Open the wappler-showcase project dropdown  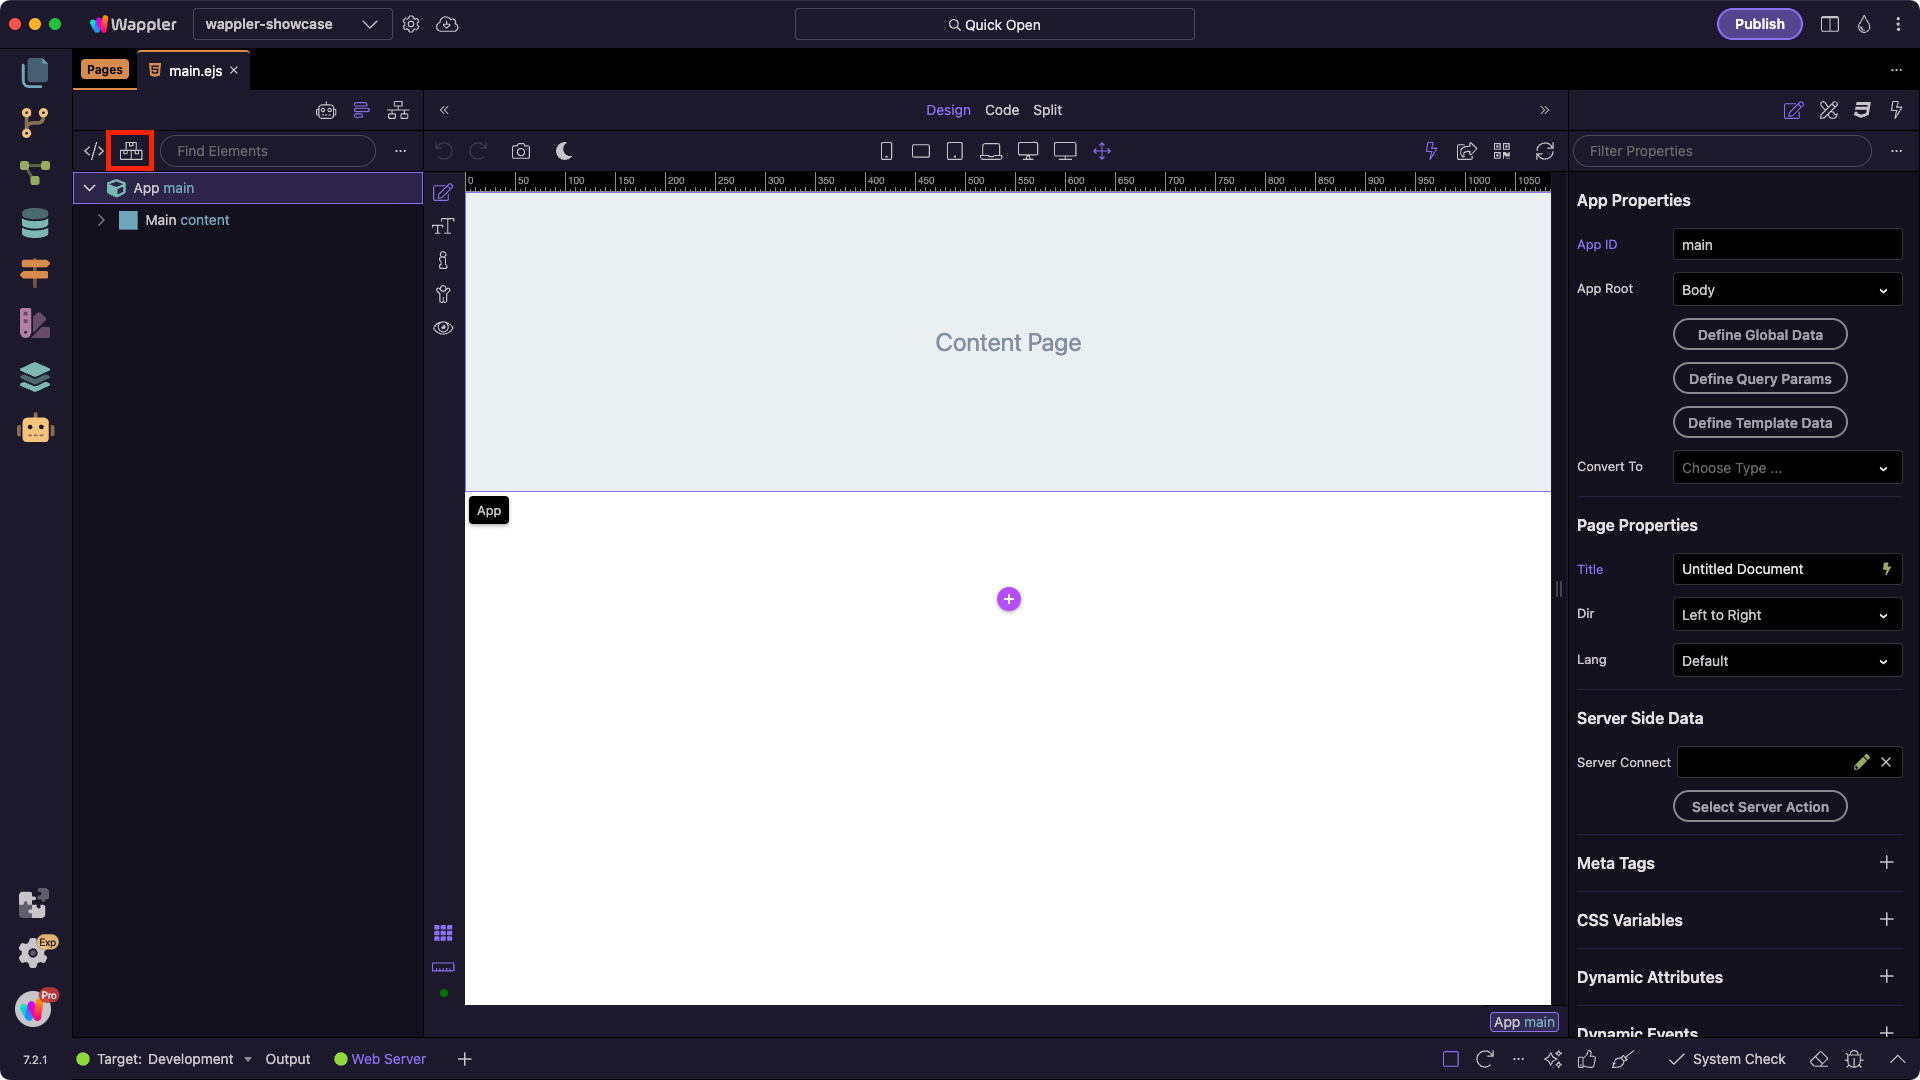tap(291, 24)
